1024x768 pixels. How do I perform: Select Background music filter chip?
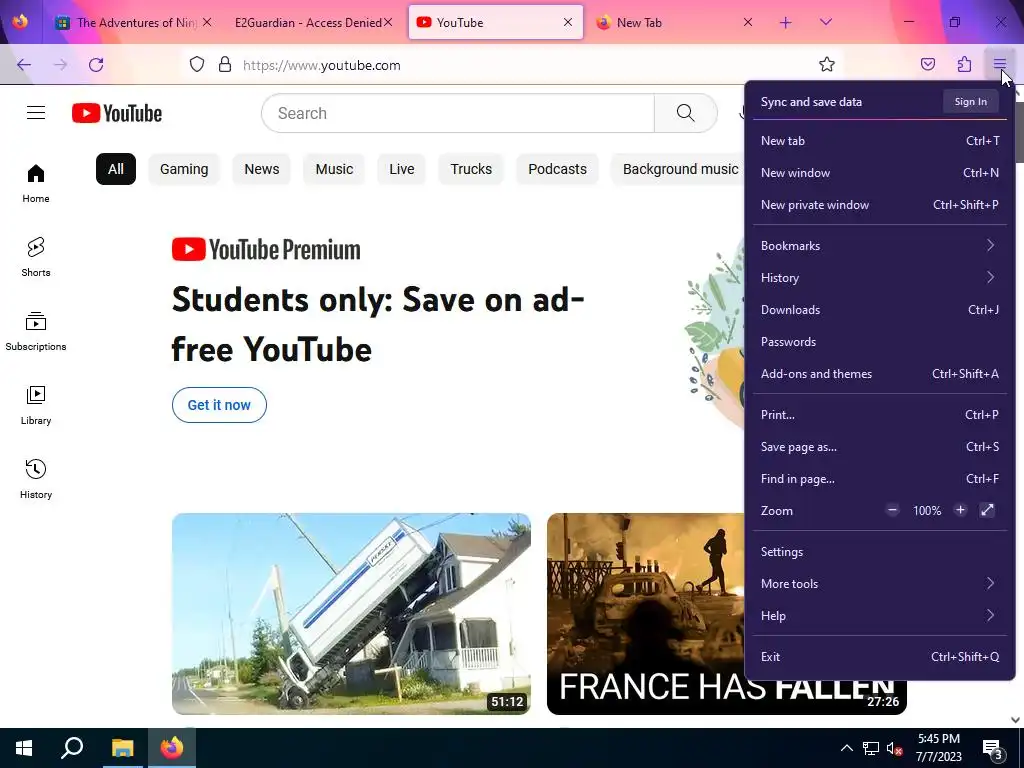coord(678,169)
